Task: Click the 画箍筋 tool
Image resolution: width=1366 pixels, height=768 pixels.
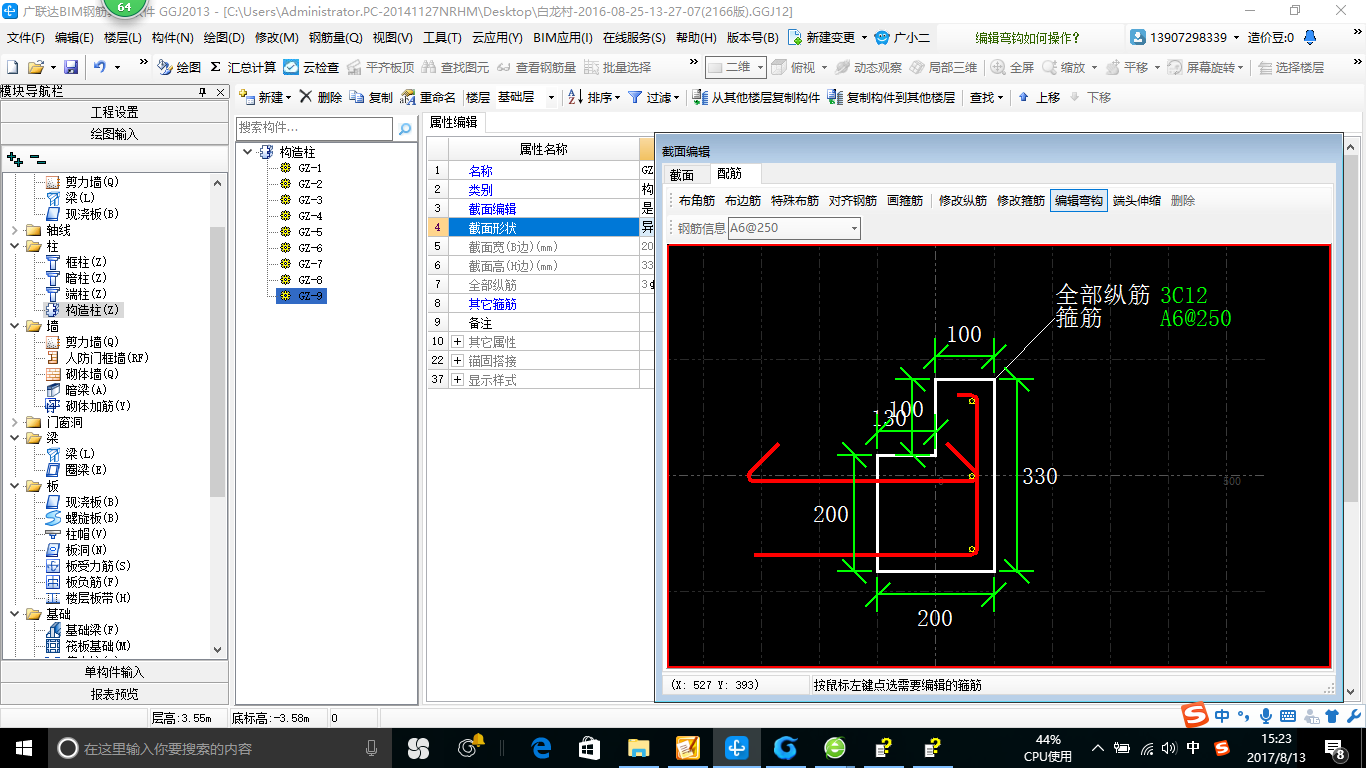Action: (905, 201)
